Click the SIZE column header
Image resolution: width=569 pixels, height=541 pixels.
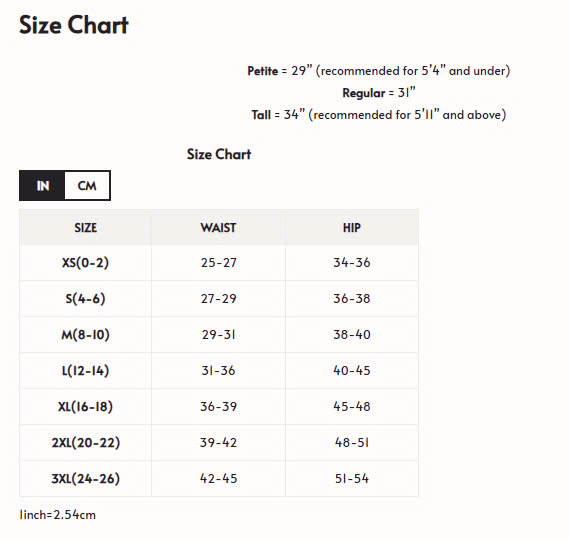(x=86, y=228)
